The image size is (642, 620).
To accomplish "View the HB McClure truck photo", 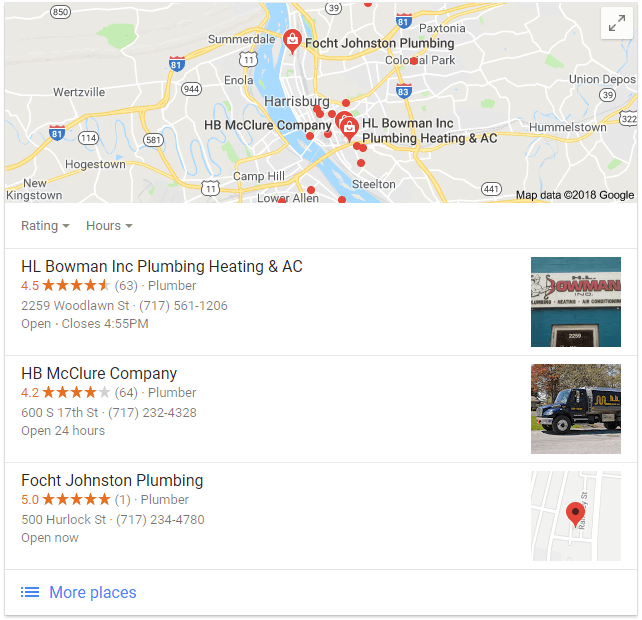I will tap(576, 409).
